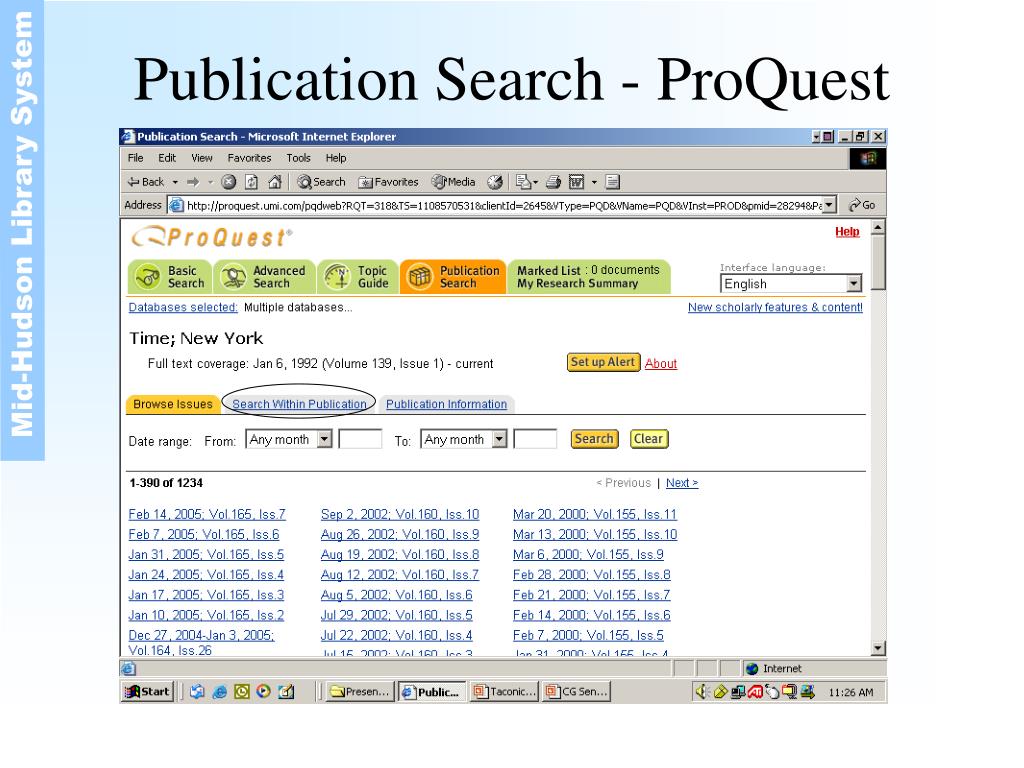Click the About link

[661, 364]
